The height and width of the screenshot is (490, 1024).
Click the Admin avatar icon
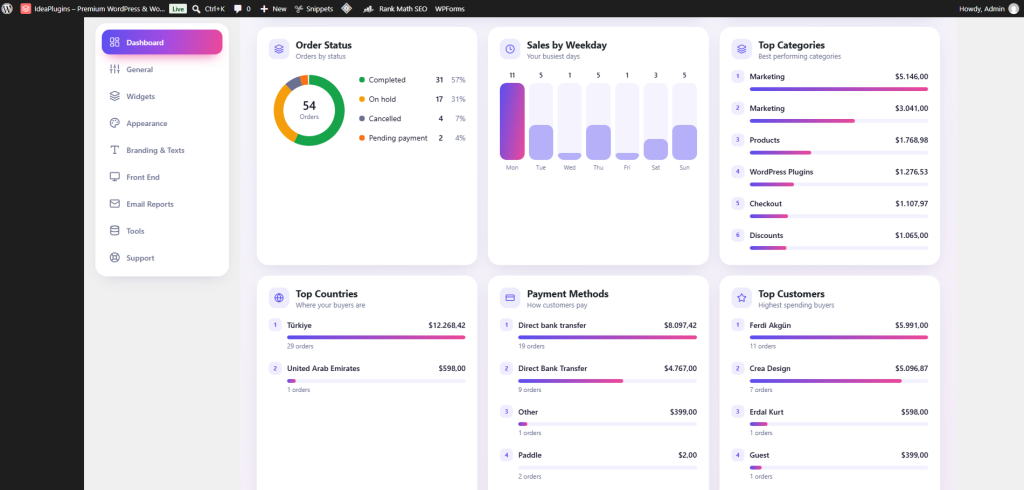point(1013,9)
